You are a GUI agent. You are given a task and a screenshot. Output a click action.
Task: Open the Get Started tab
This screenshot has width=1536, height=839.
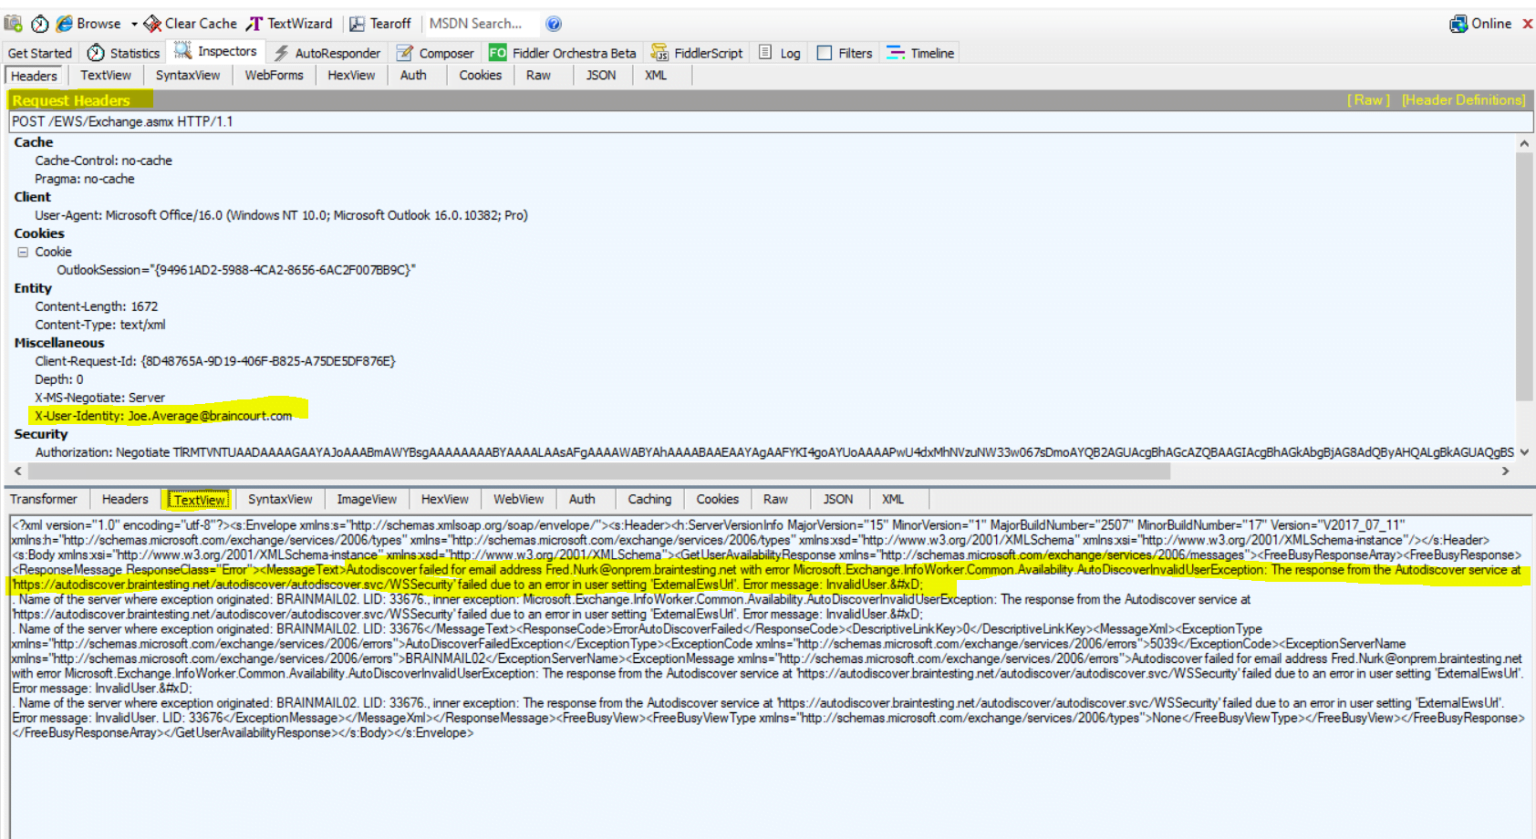(40, 53)
